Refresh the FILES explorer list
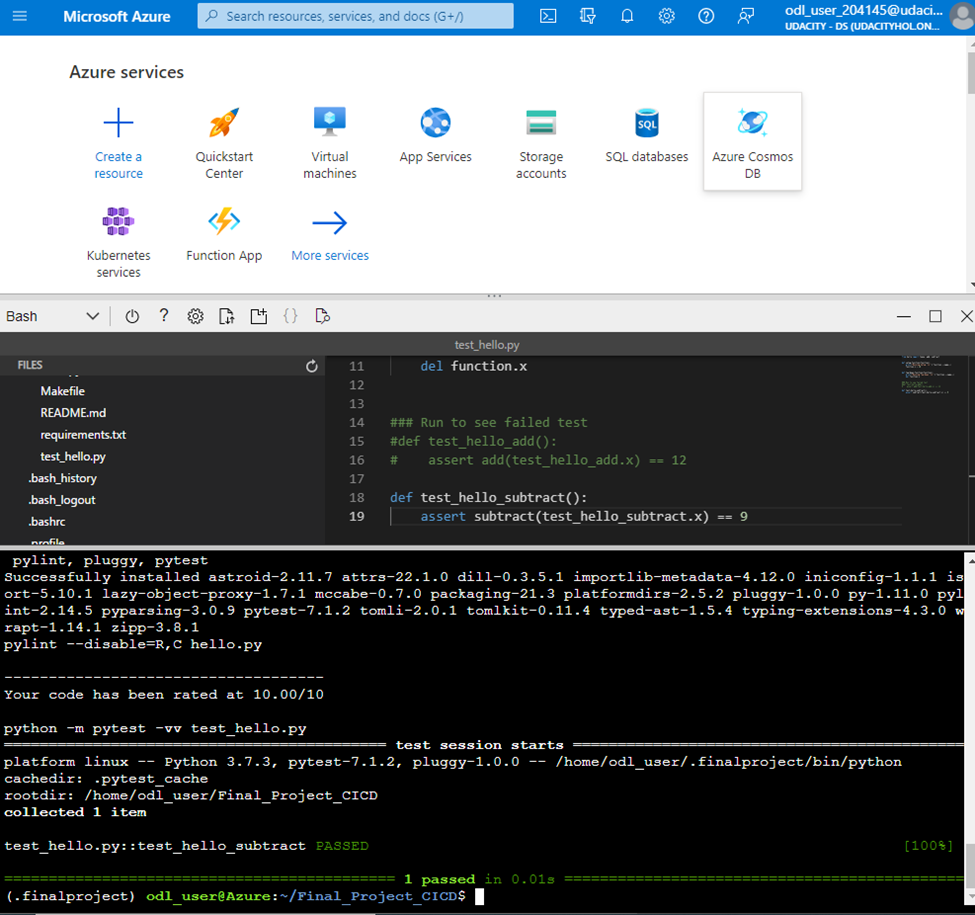Screen dimensions: 975x915 [x=312, y=366]
